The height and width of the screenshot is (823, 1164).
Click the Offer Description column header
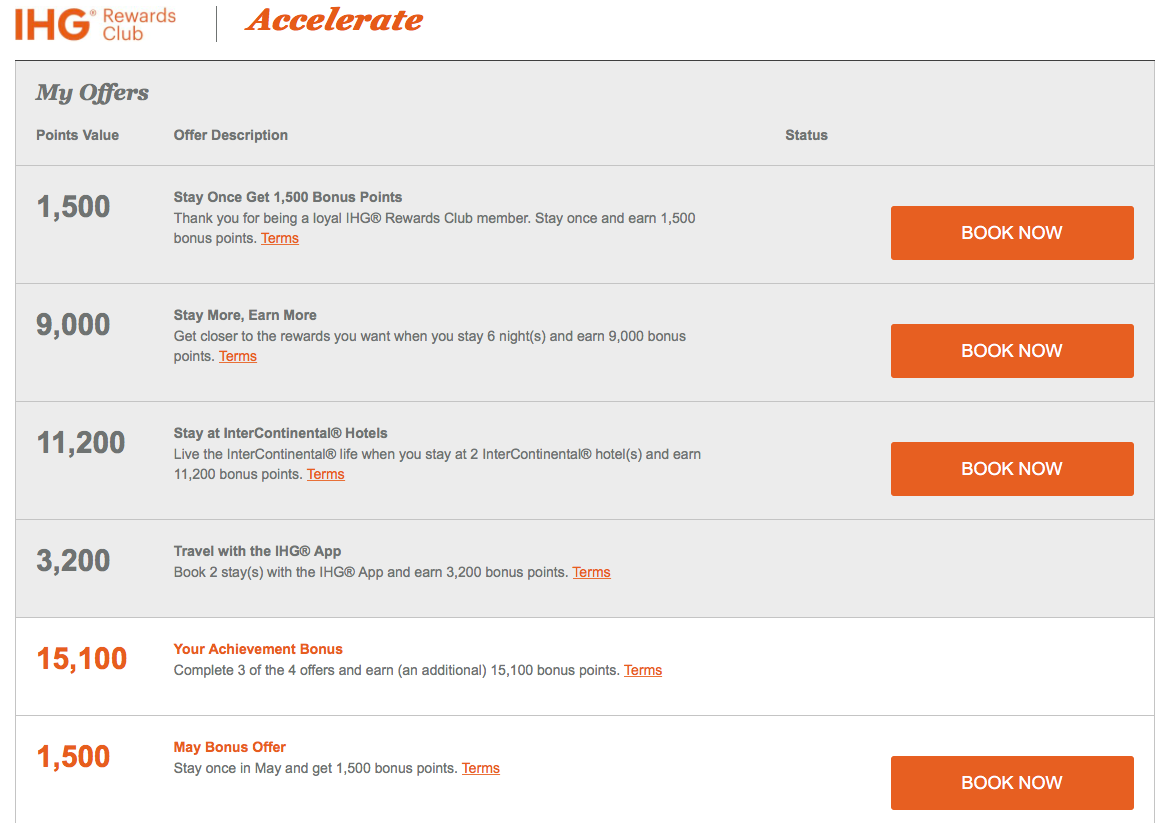231,135
